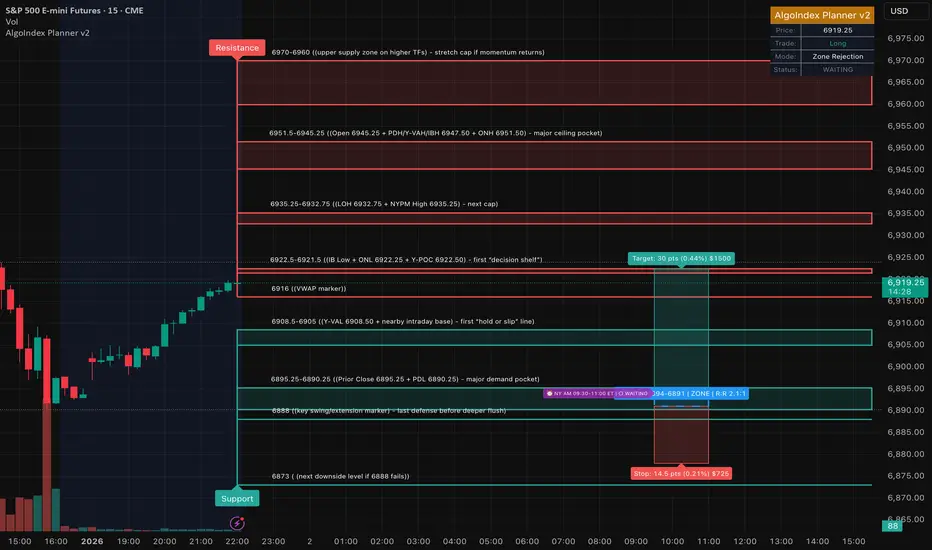
Task: Click the Long trade value in planner table
Action: click(x=837, y=43)
